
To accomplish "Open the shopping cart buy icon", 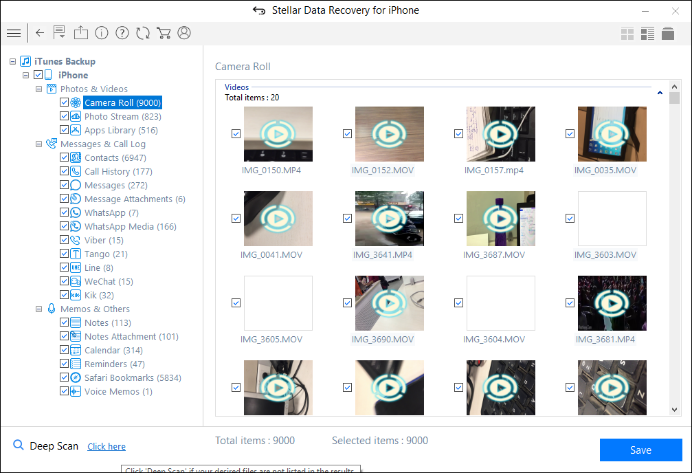I will (164, 33).
